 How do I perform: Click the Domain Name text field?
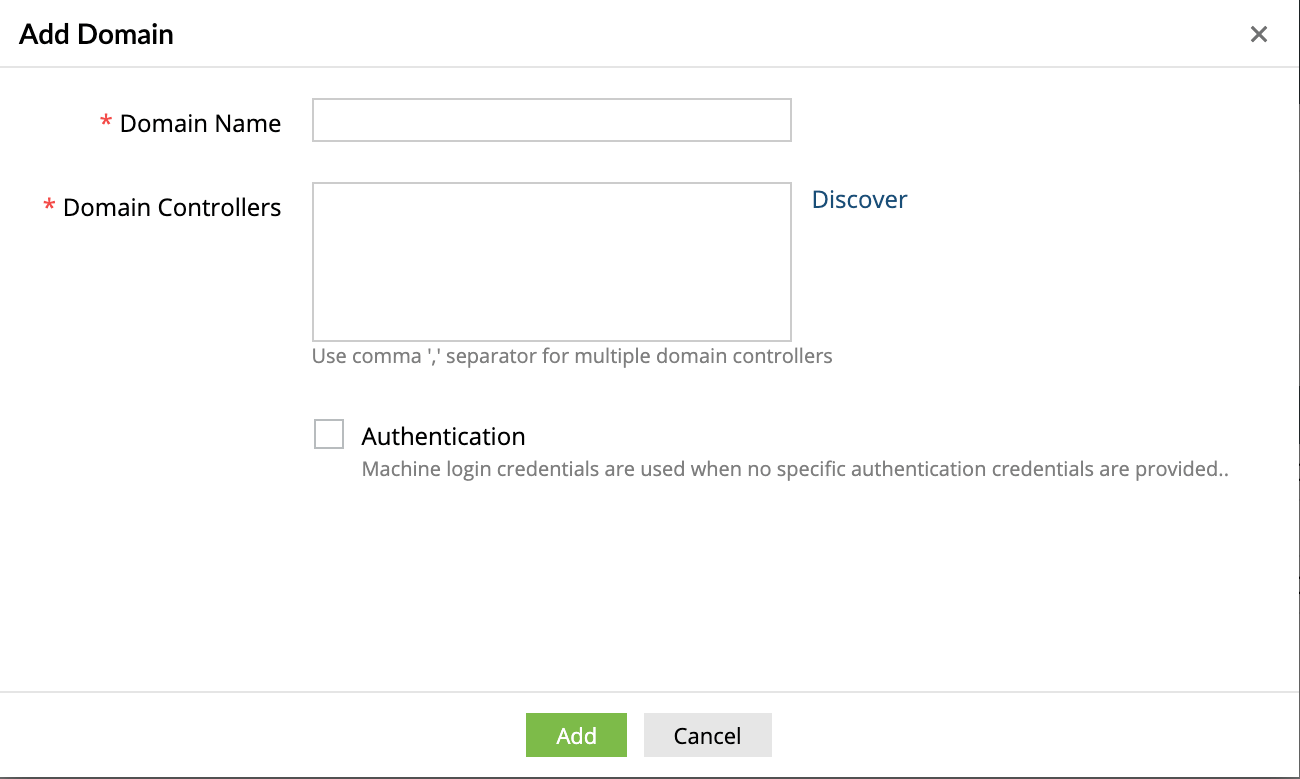(551, 120)
